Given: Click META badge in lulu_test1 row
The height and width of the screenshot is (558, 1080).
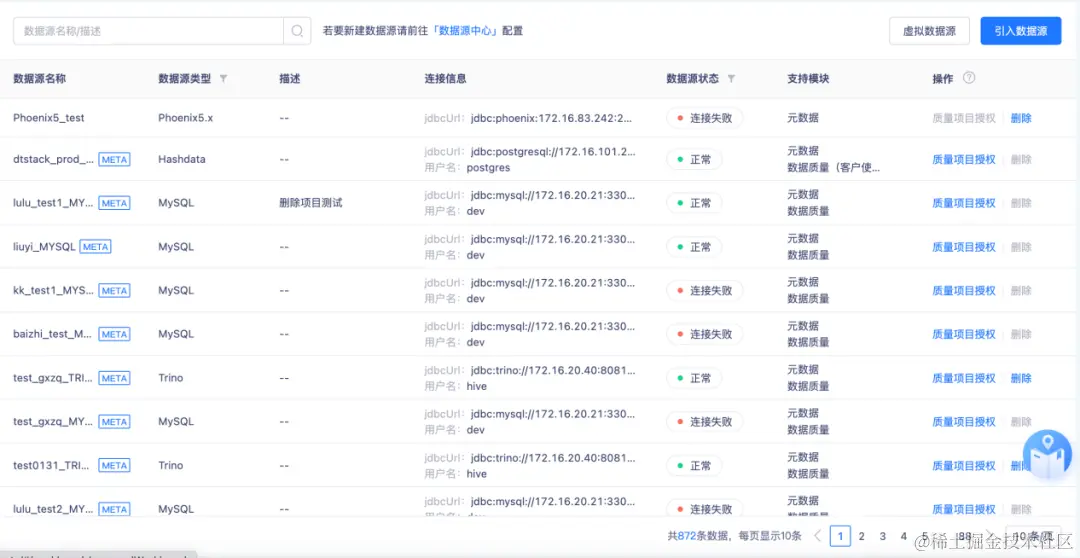Looking at the screenshot, I should click(x=114, y=203).
